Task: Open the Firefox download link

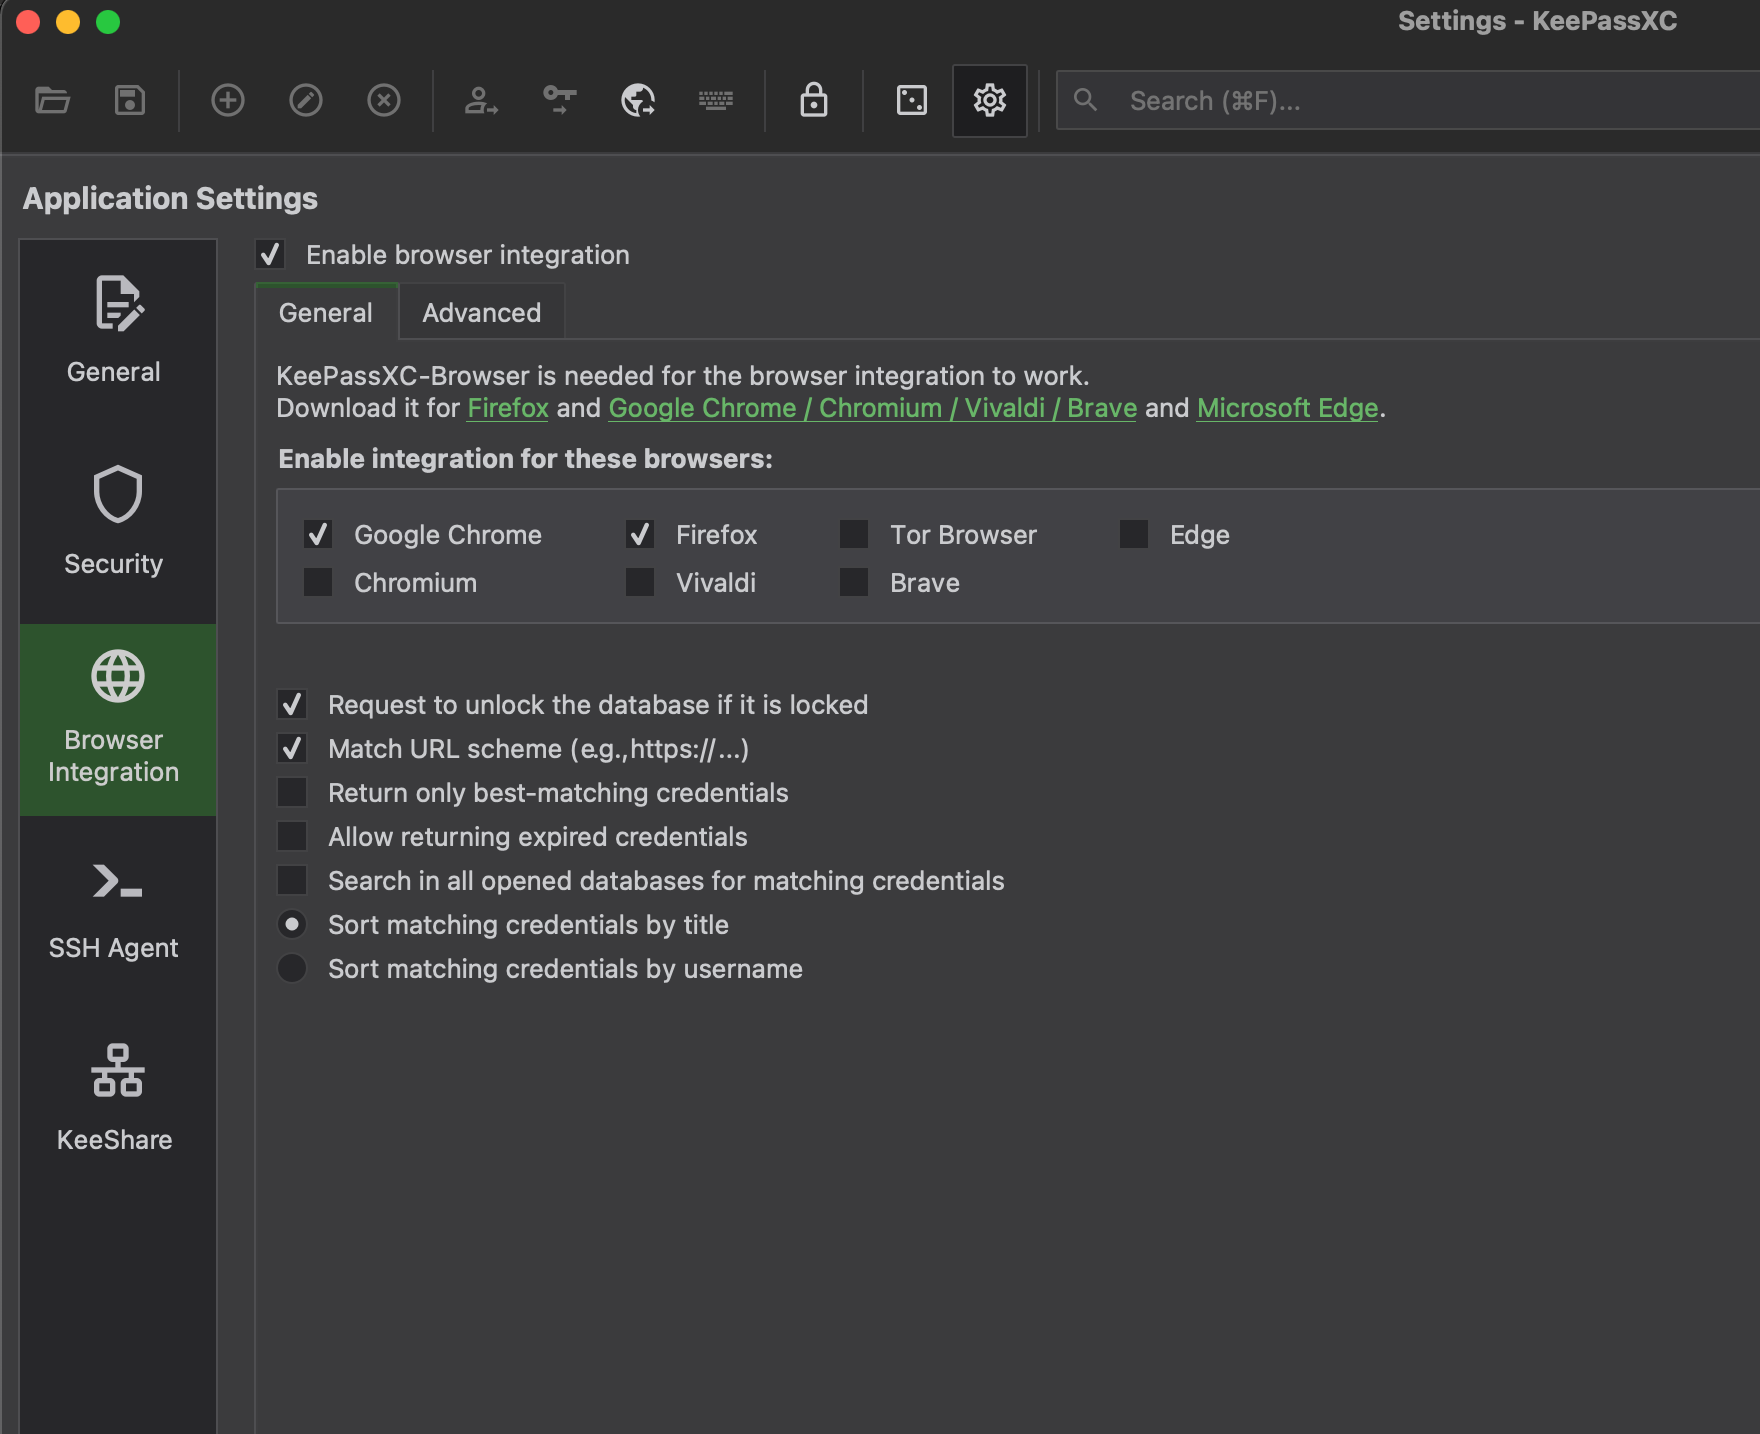Action: coord(508,408)
